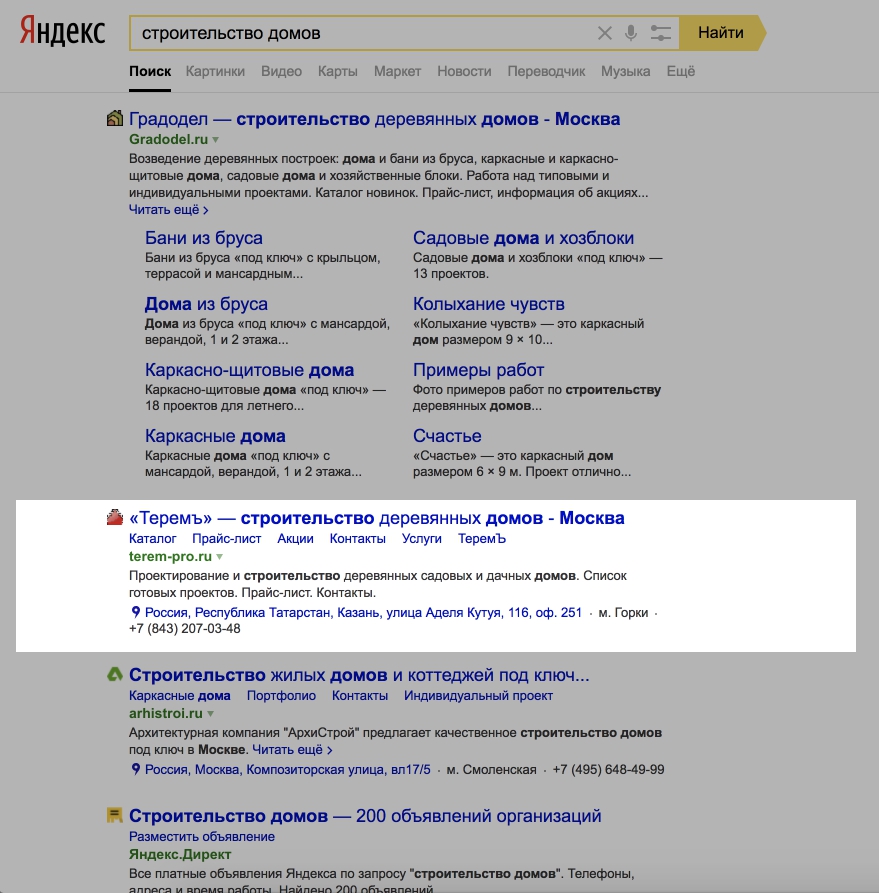The height and width of the screenshot is (893, 879).
Task: Open the Каркасно-щитовые дома sitelink
Action: (250, 370)
